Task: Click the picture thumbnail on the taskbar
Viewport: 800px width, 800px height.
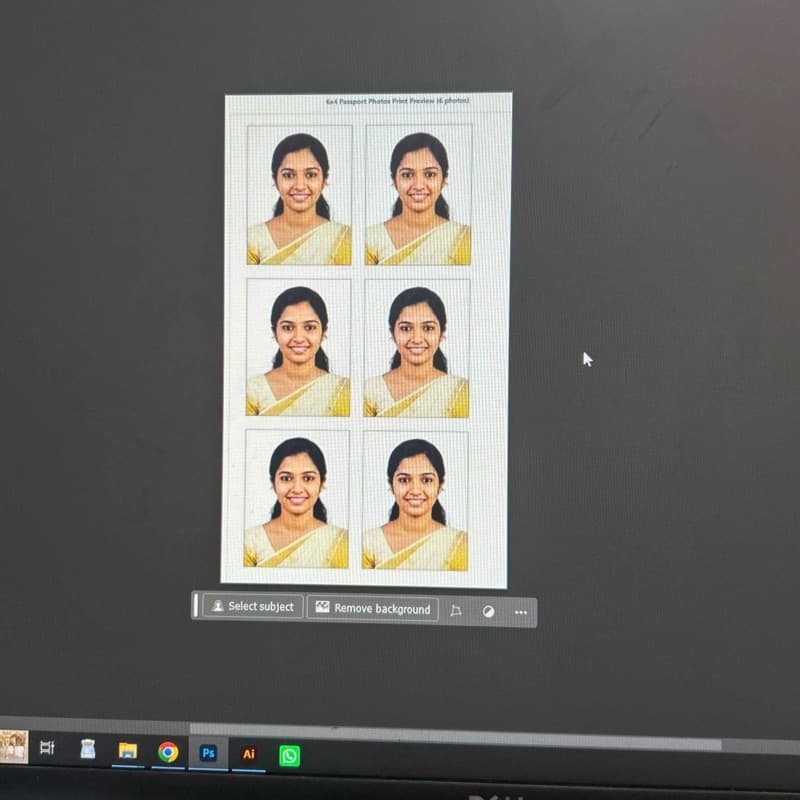Action: point(13,746)
